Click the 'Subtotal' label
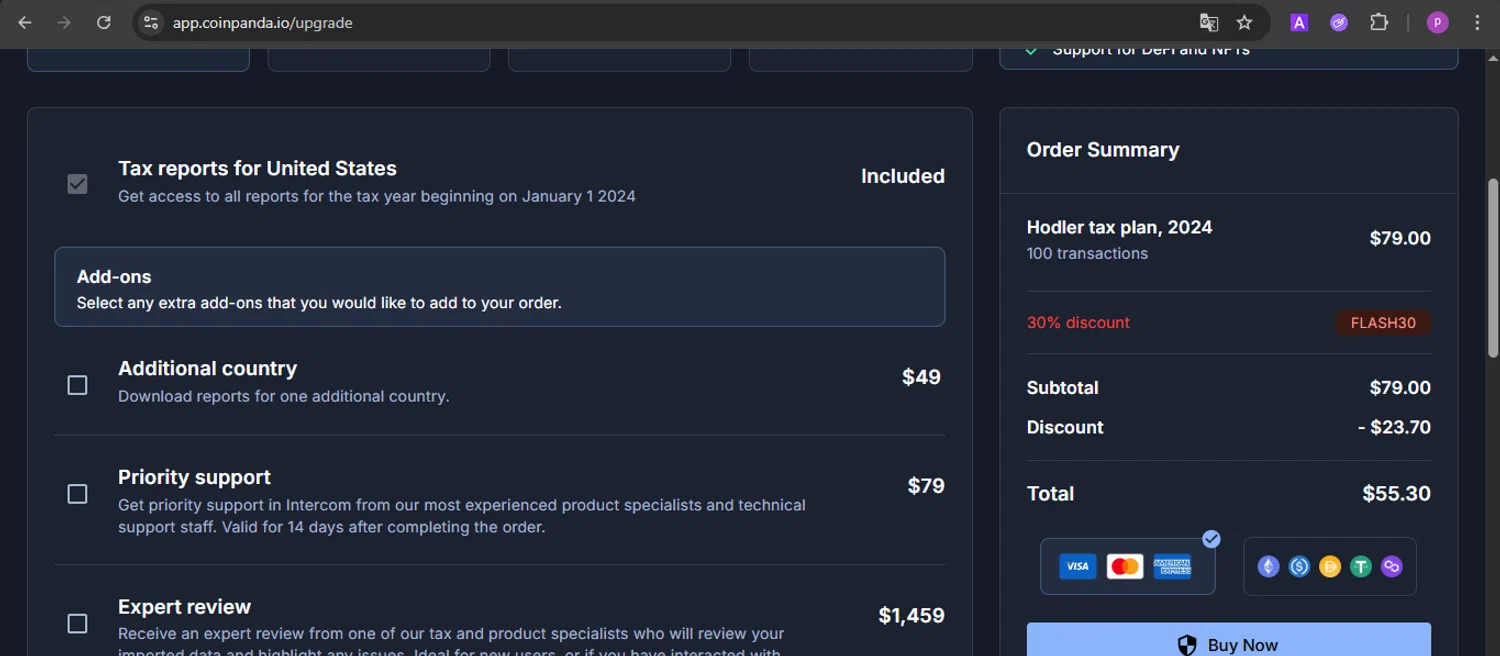This screenshot has height=656, width=1500. [1062, 388]
